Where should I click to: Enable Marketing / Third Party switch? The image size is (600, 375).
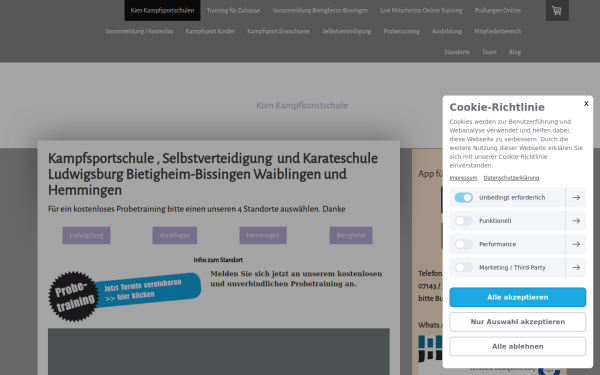[463, 267]
